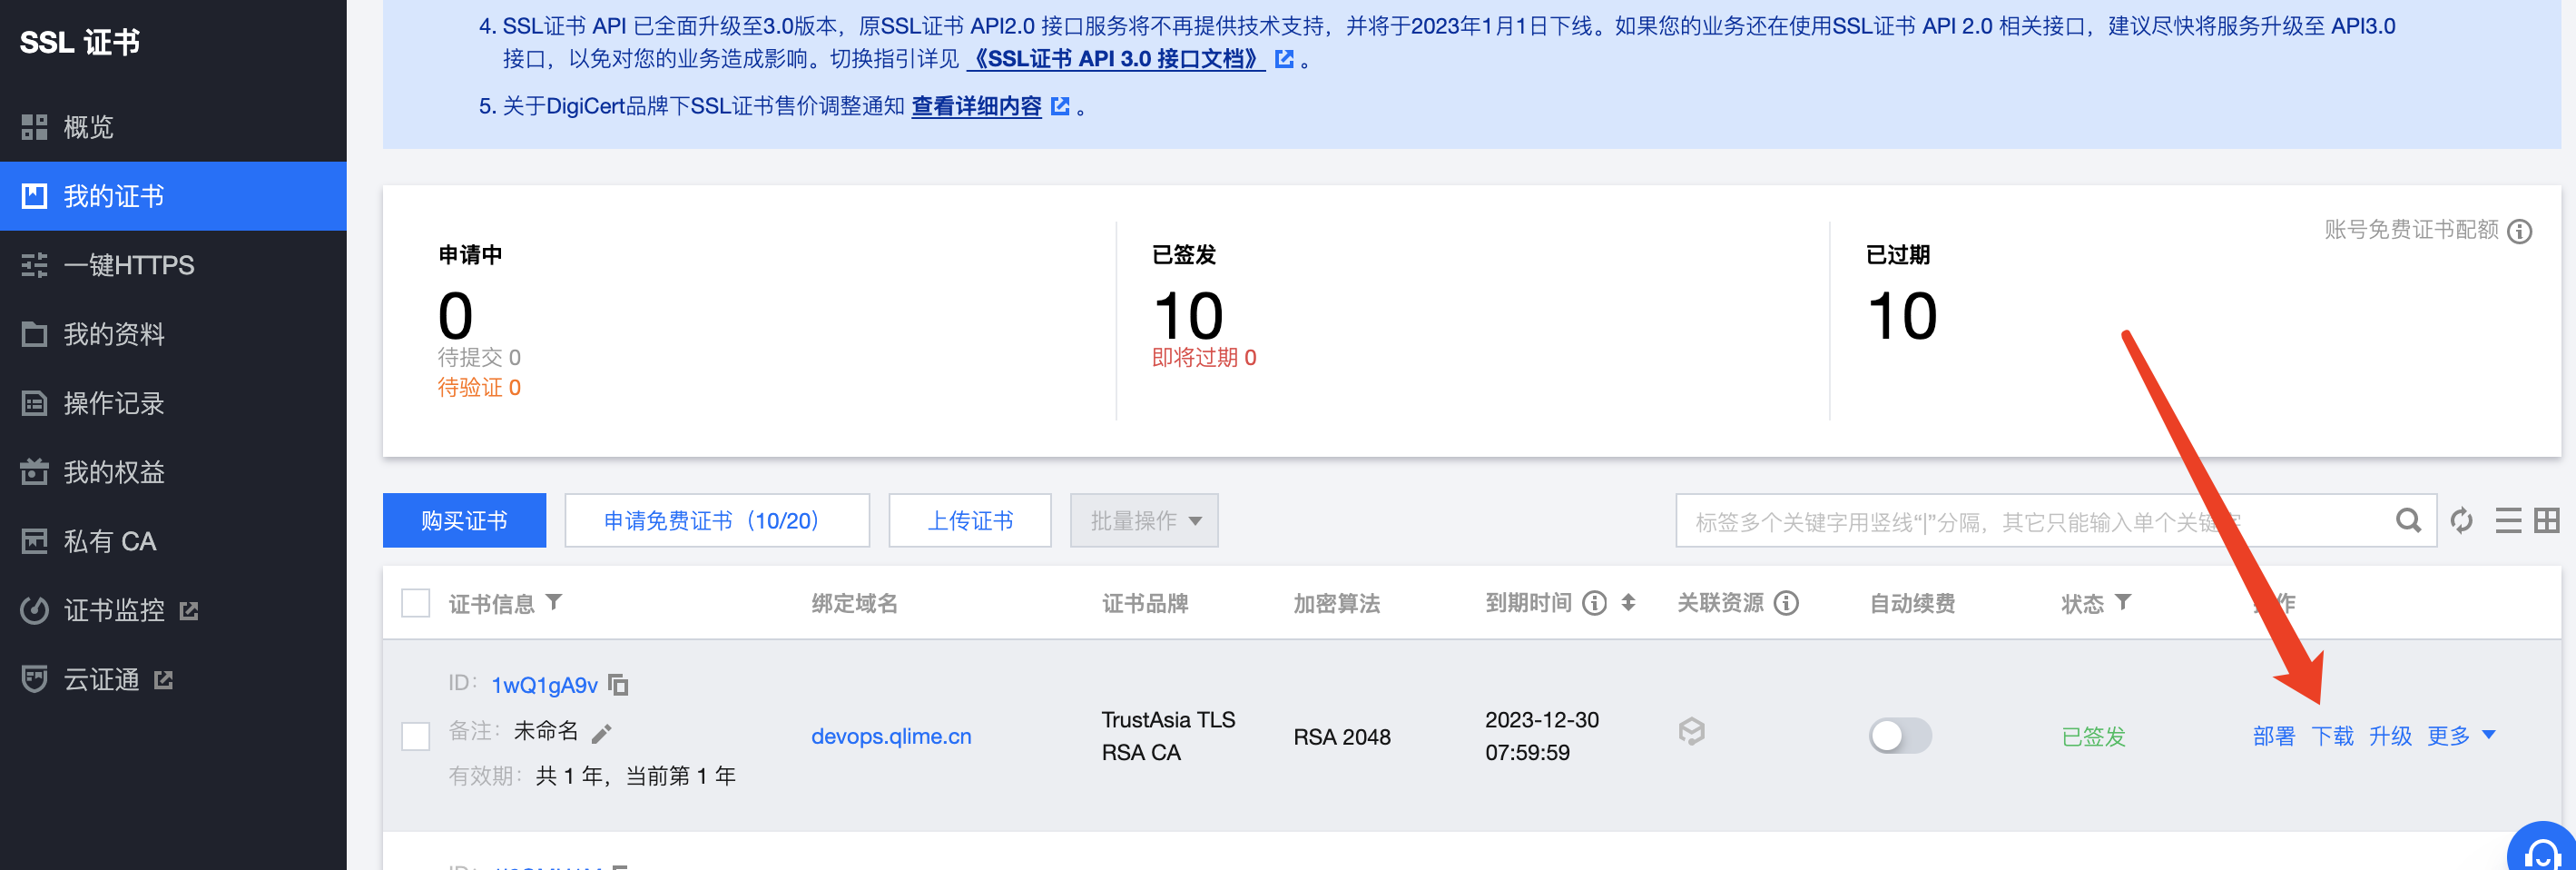
Task: Click the 待验证 0 count
Action: pos(479,388)
